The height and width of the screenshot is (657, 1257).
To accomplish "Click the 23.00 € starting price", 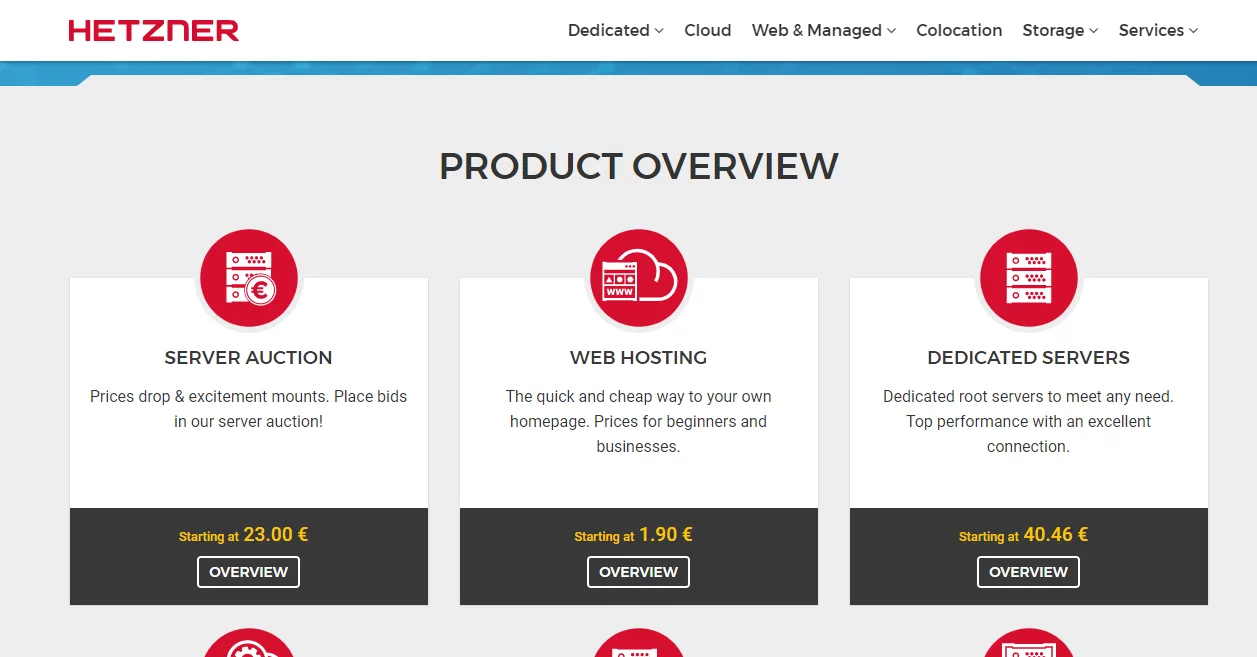I will coord(275,535).
